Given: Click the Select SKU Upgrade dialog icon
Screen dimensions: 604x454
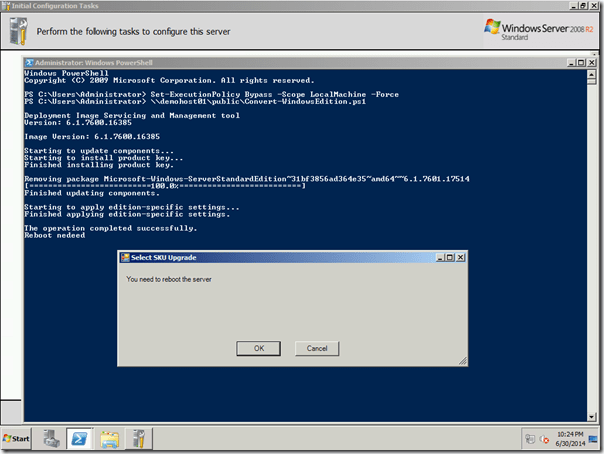Looking at the screenshot, I should click(124, 257).
